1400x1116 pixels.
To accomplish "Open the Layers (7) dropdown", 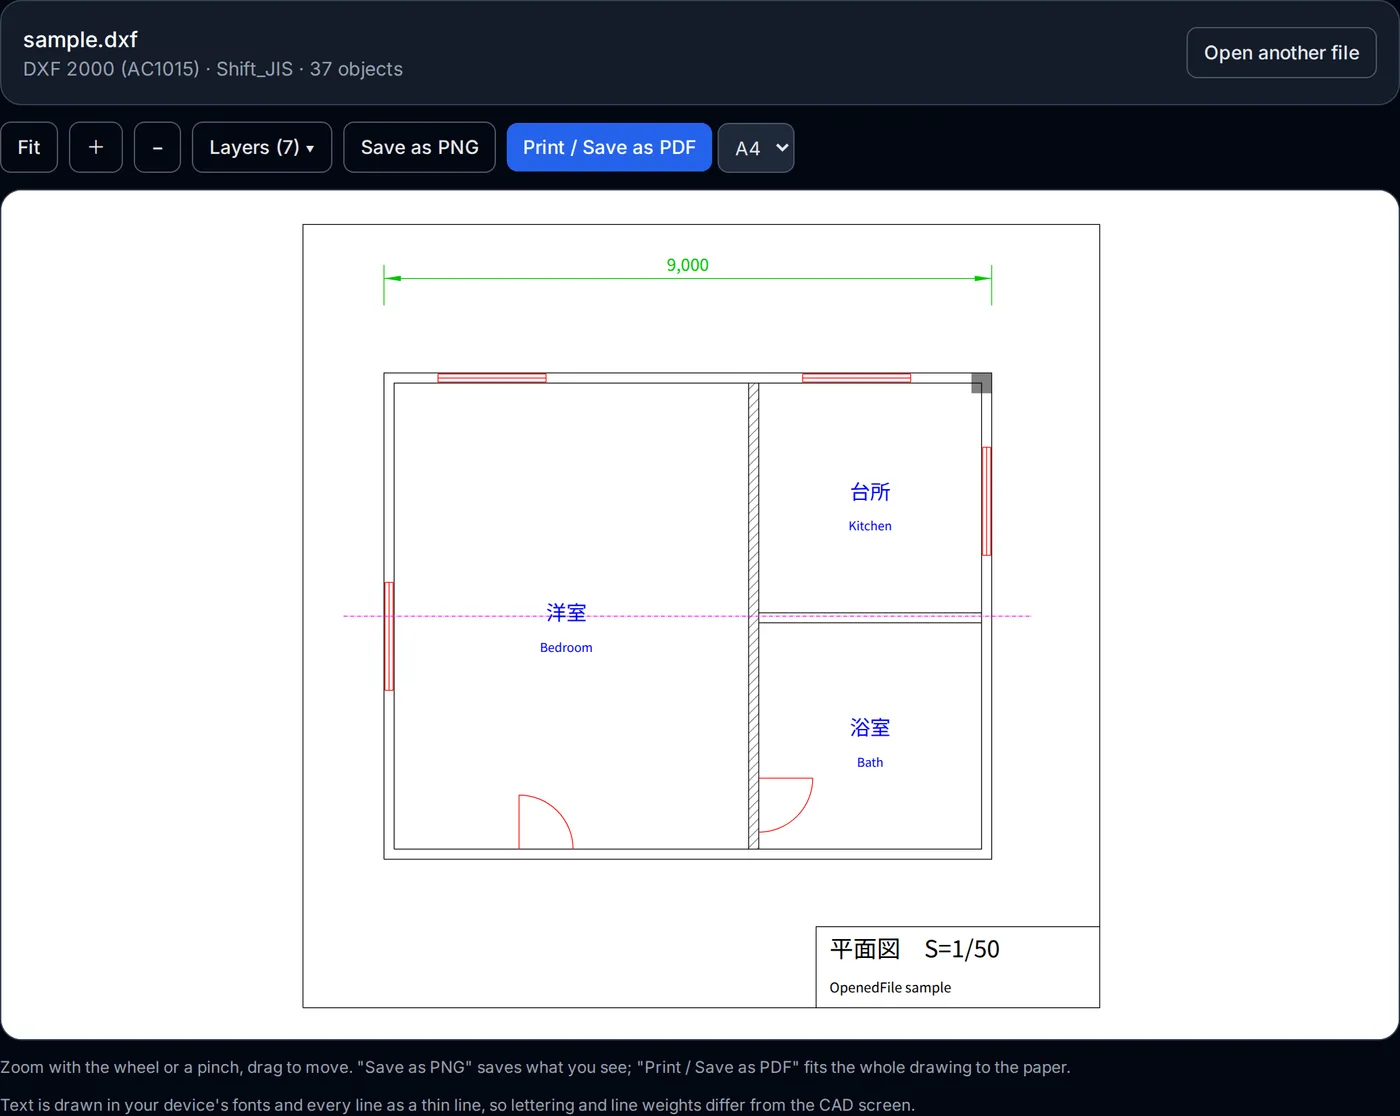I will (262, 147).
